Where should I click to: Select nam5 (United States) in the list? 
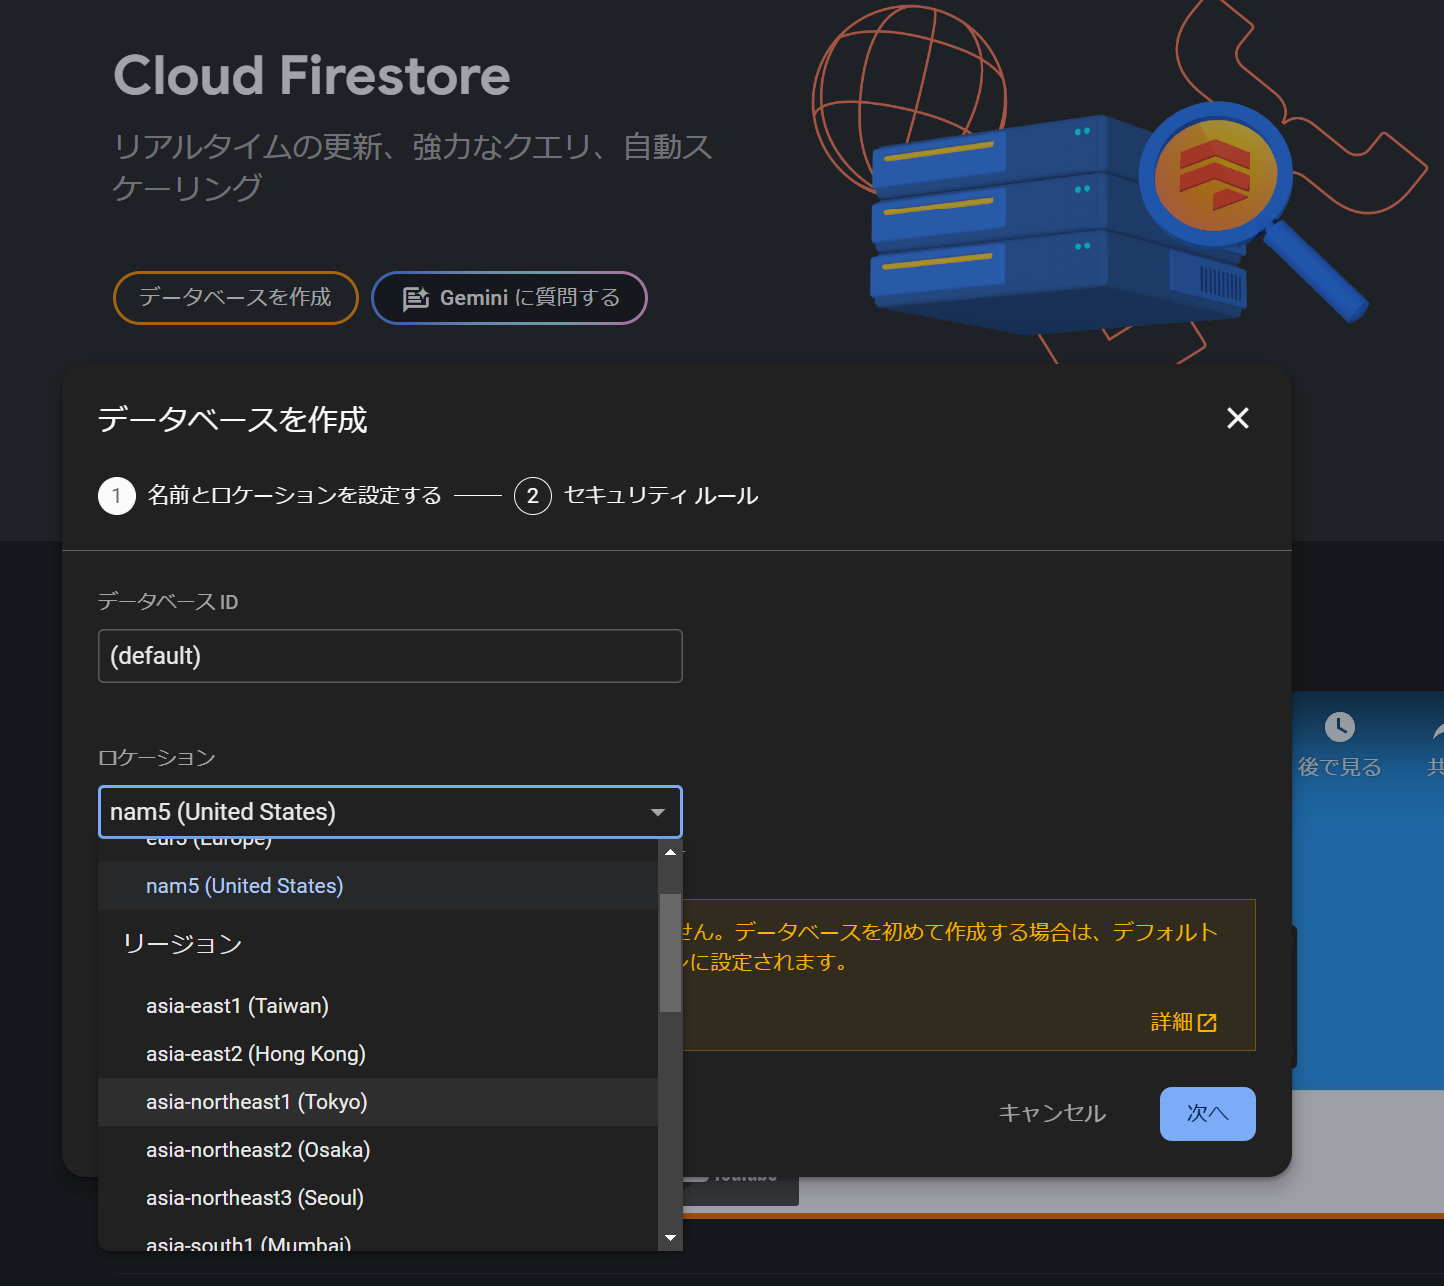(x=378, y=886)
